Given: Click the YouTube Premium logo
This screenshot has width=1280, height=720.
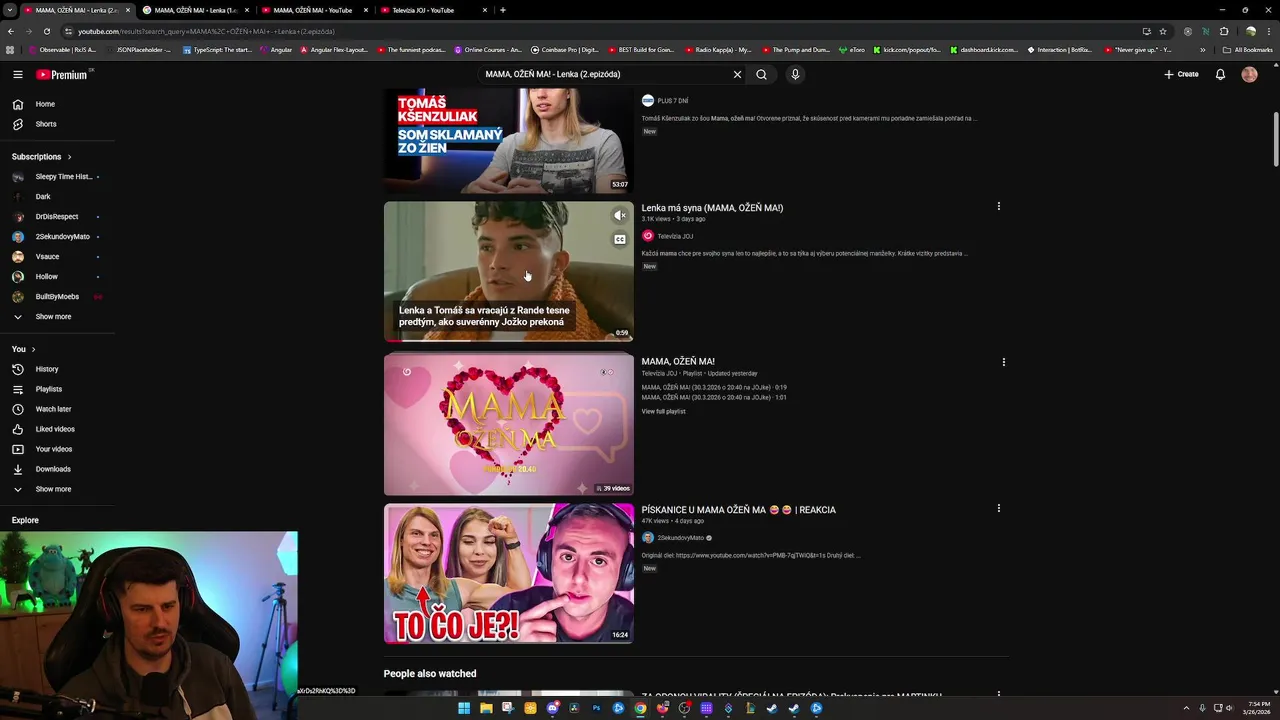Looking at the screenshot, I should pos(63,74).
